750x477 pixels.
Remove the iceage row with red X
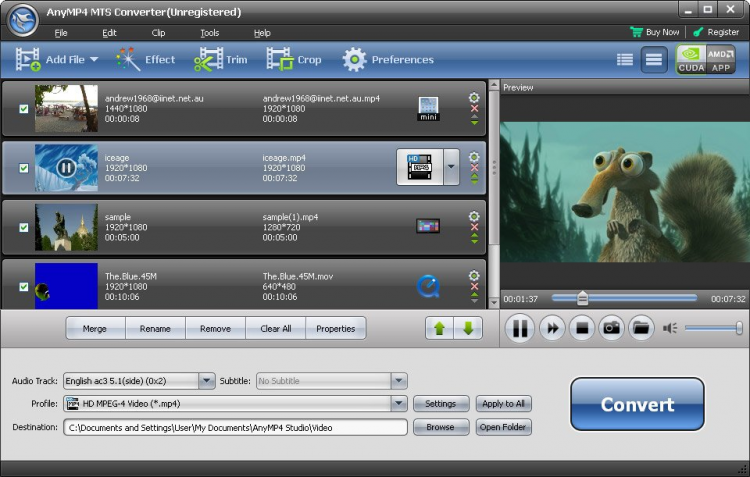[474, 168]
